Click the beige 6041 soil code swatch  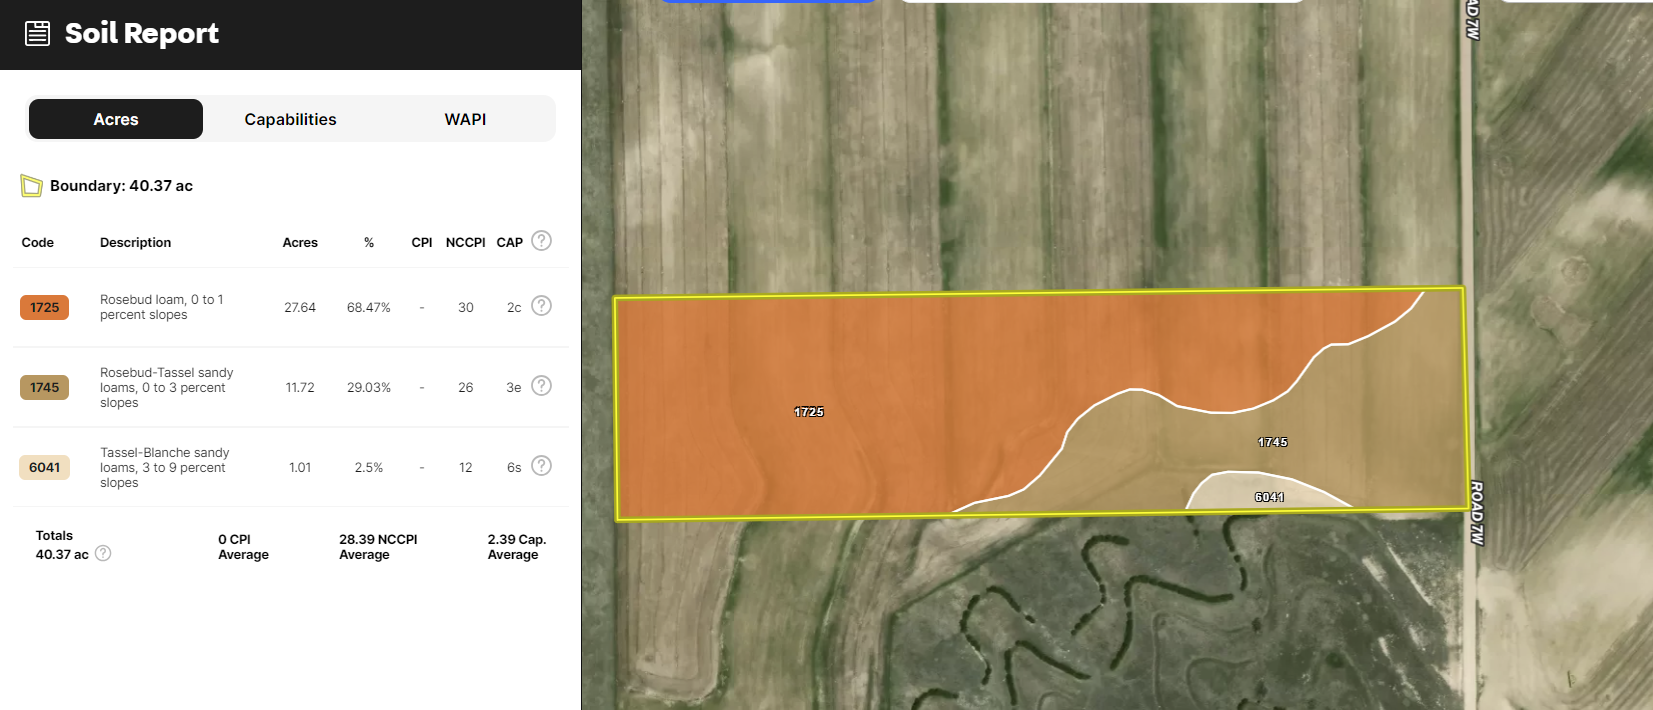click(x=44, y=467)
